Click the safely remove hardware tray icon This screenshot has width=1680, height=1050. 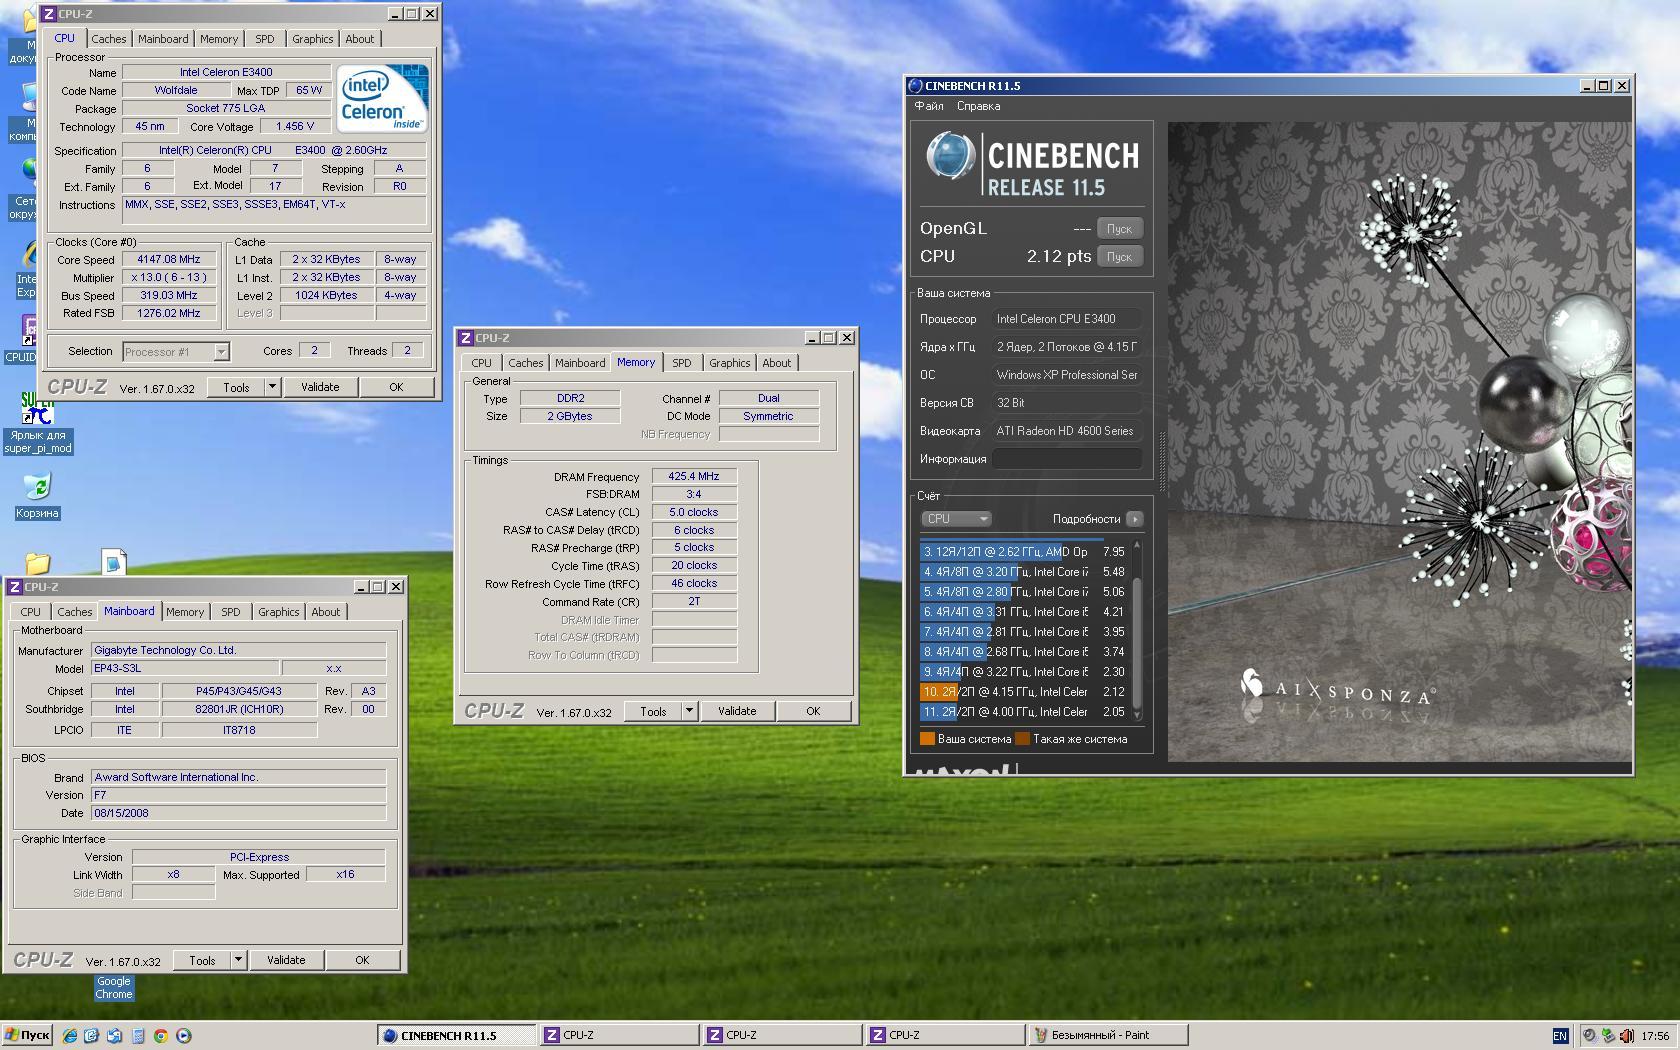[1608, 1036]
